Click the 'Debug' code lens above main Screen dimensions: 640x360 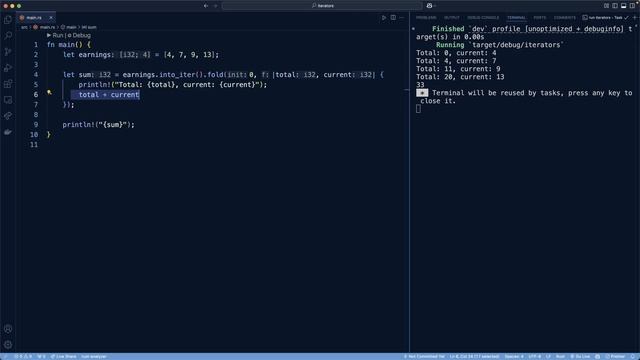click(x=79, y=36)
